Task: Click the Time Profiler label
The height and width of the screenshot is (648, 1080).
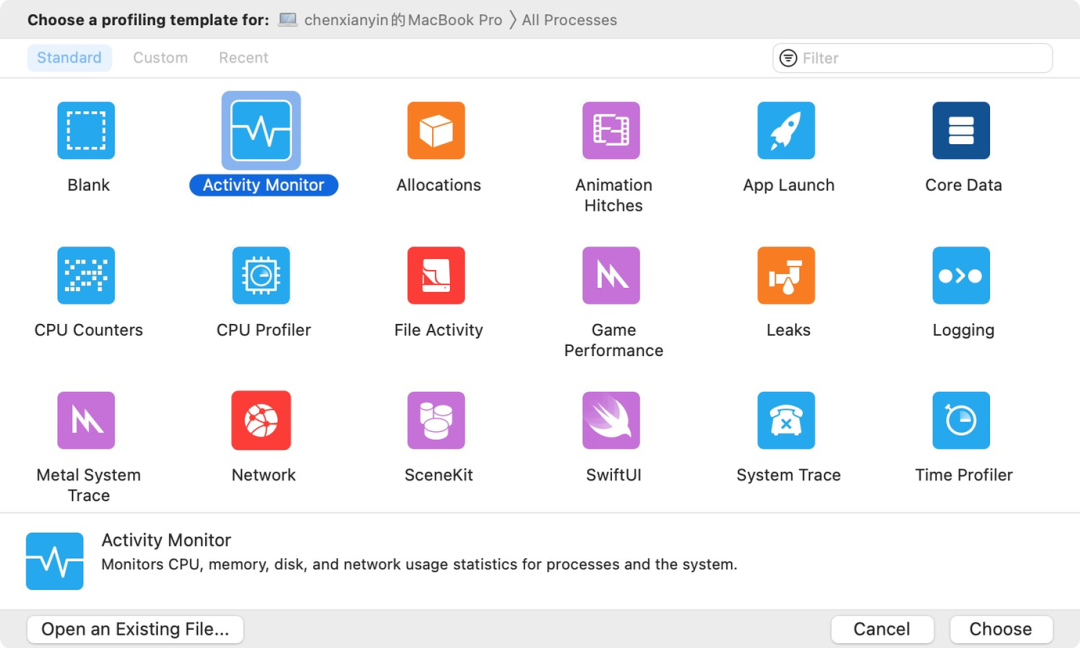Action: click(x=964, y=475)
